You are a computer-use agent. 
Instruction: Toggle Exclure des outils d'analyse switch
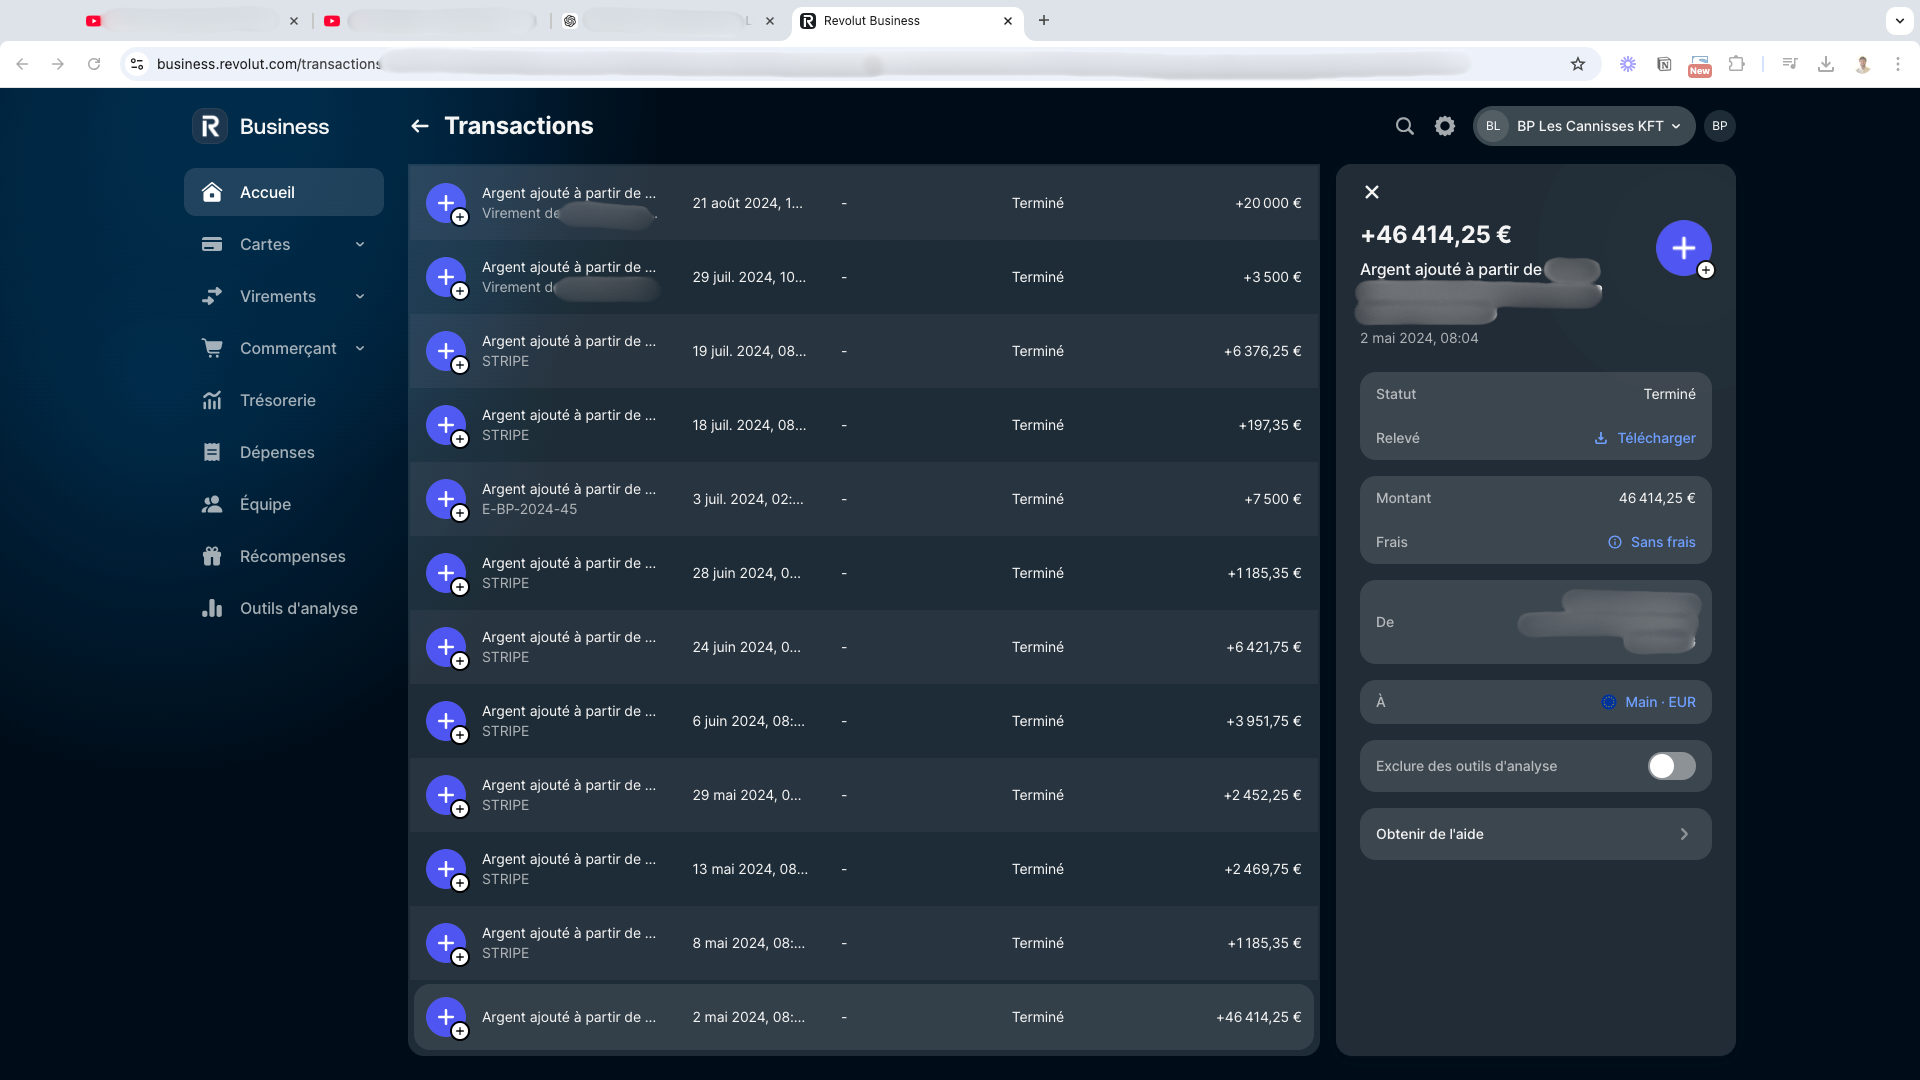(x=1672, y=766)
